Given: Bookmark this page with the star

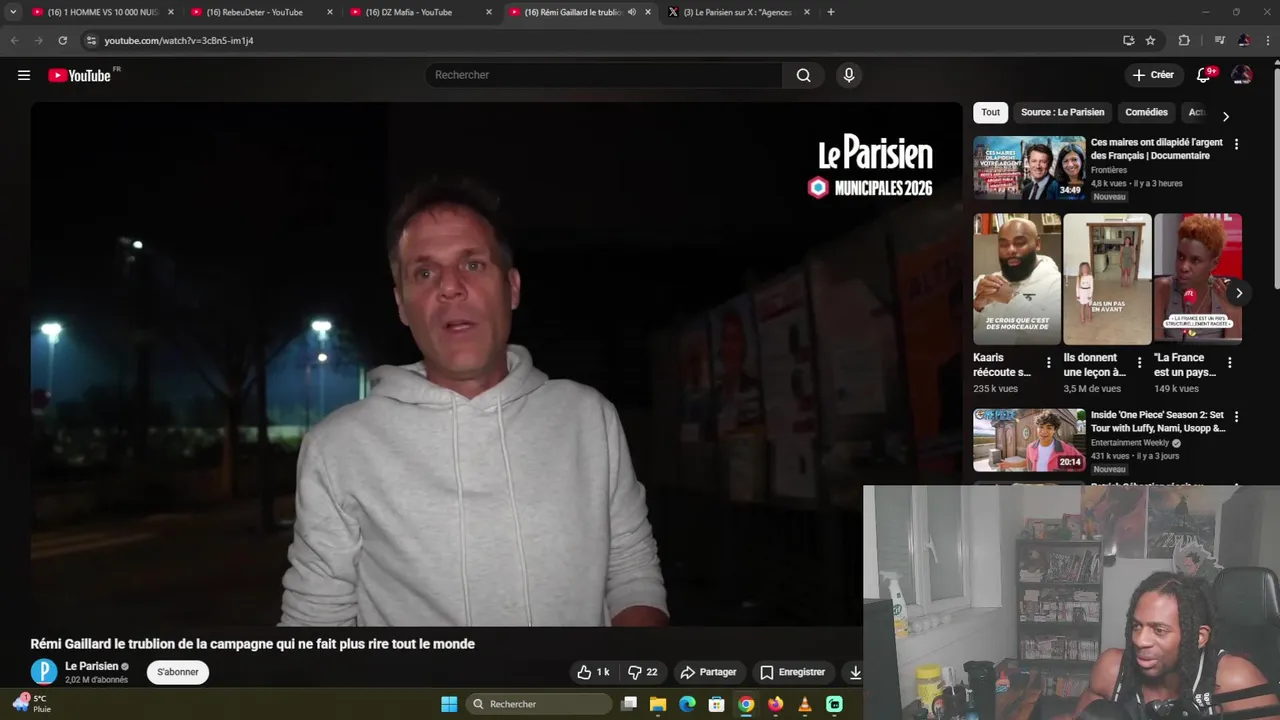Looking at the screenshot, I should click(1151, 40).
